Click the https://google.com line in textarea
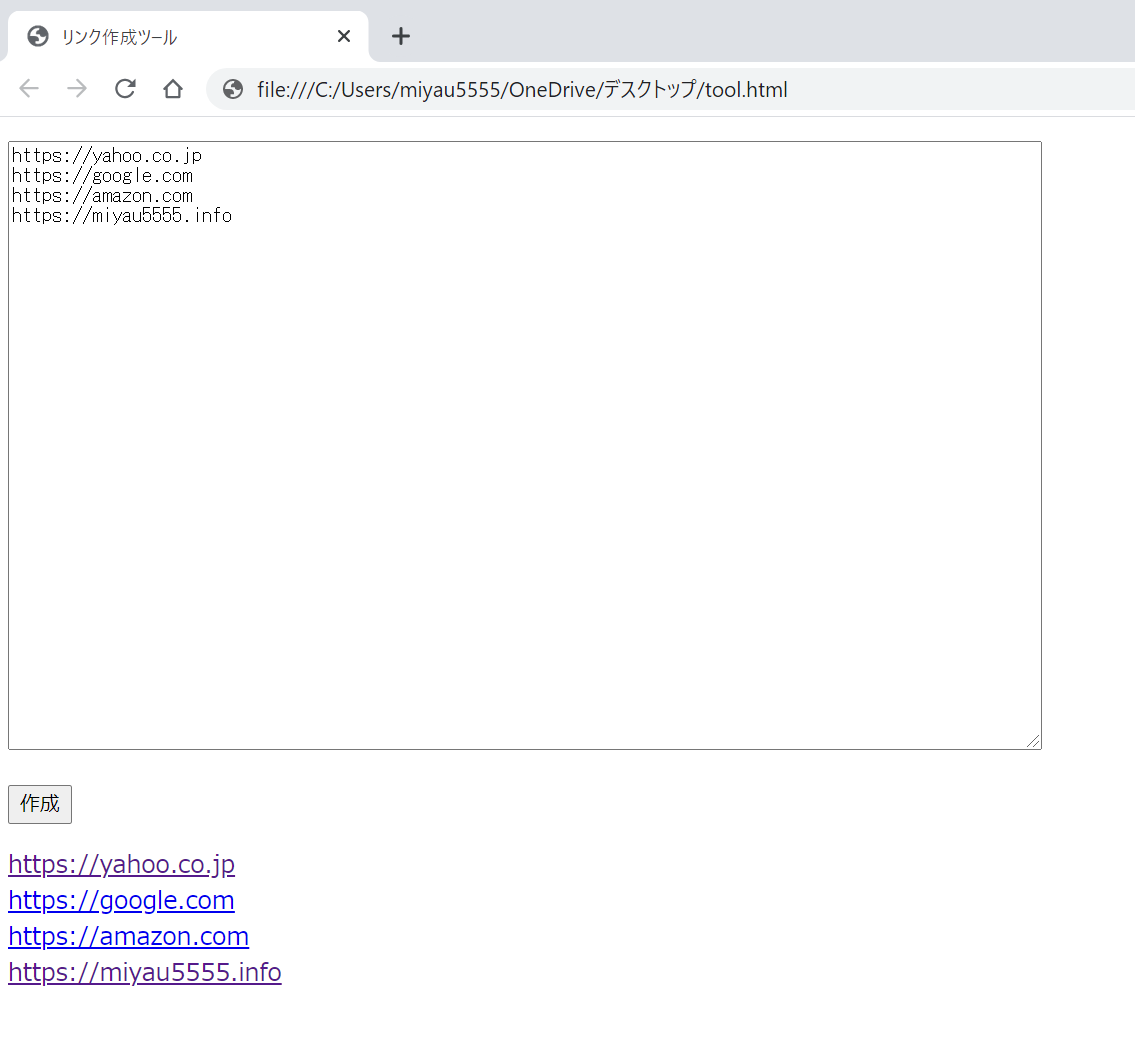This screenshot has height=1042, width=1135. (103, 176)
